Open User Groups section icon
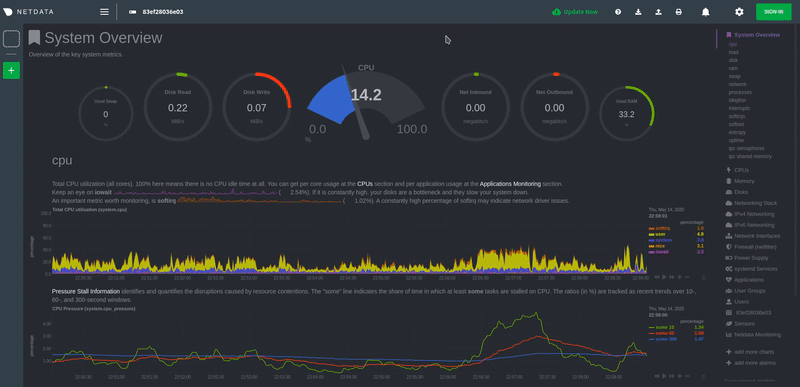Image resolution: width=800 pixels, height=387 pixels. 729,291
